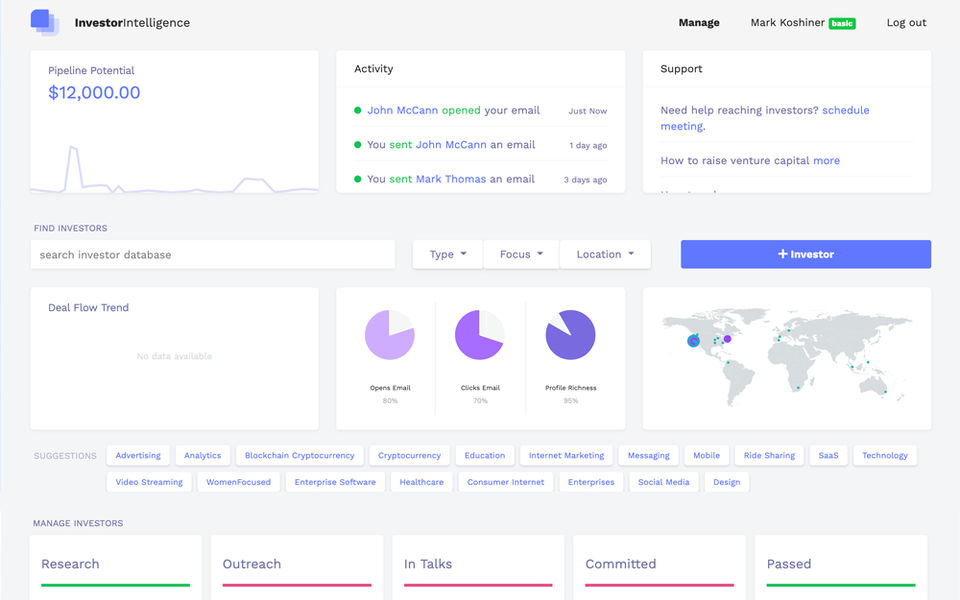Select the Mobile suggestion tag
The image size is (960, 600).
[707, 456]
